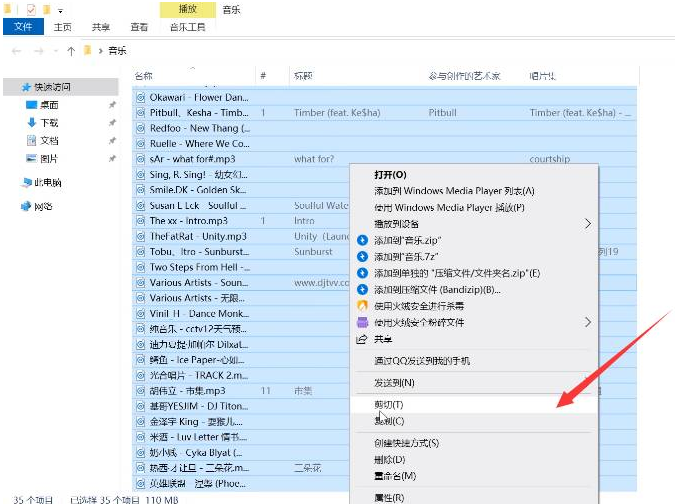Click music icon of Okawari - Flower Dan file
675x504 pixels.
[x=140, y=98]
